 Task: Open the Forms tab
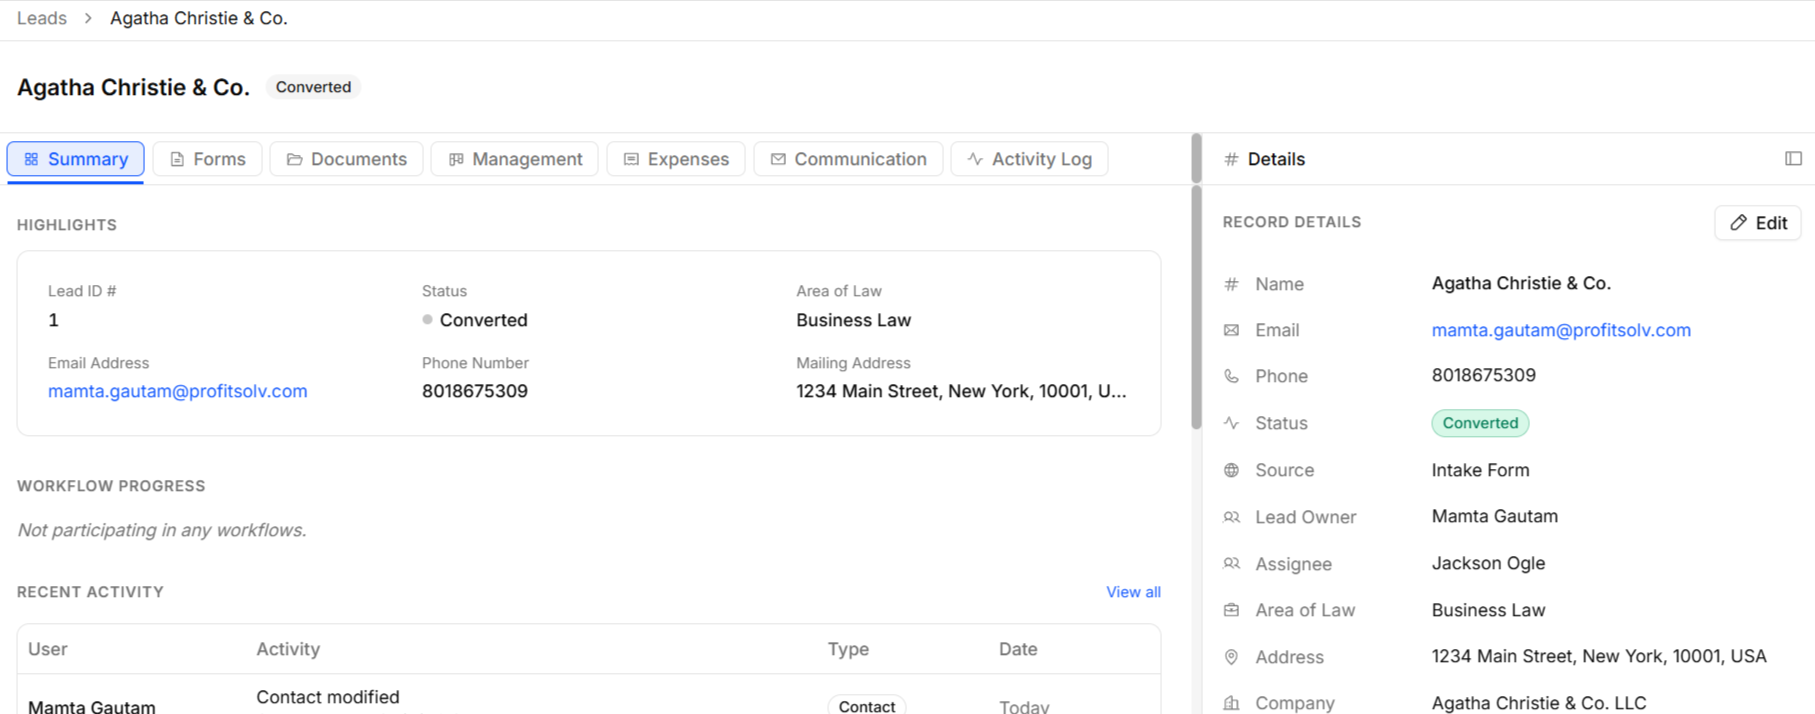point(207,159)
